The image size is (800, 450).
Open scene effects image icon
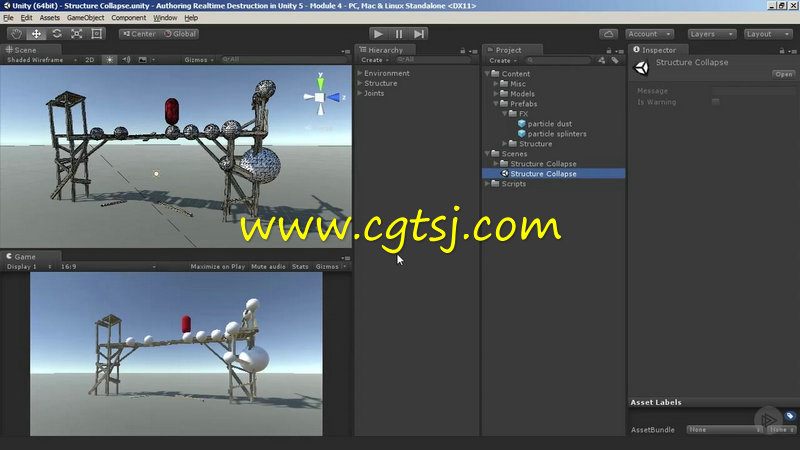[x=143, y=60]
